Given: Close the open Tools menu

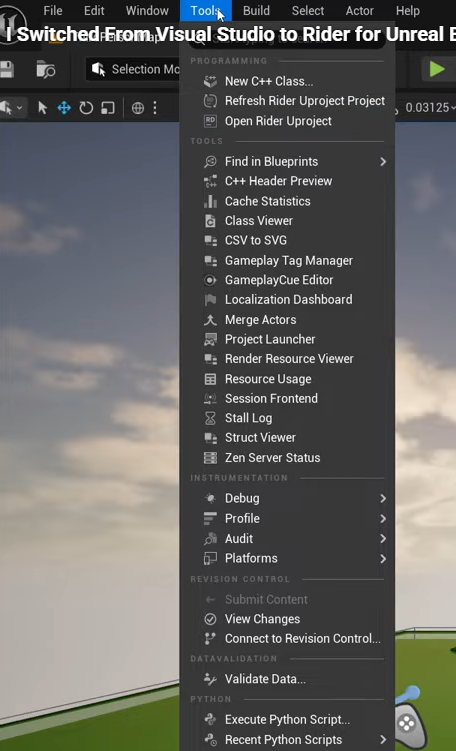Looking at the screenshot, I should coord(205,11).
